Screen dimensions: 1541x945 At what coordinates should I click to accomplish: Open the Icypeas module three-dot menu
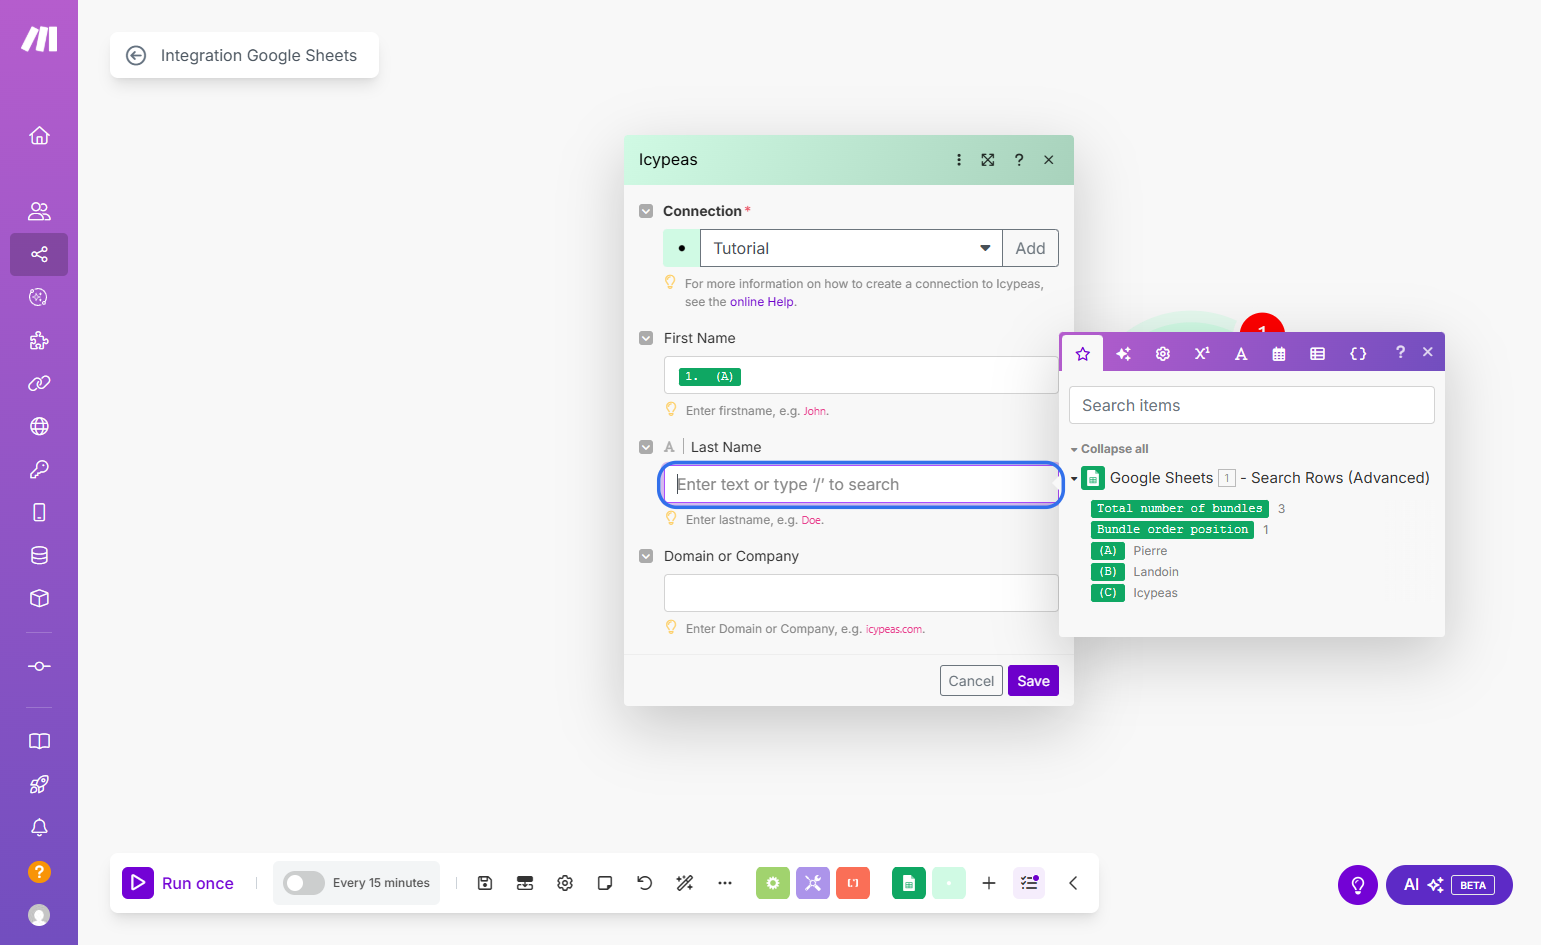click(x=959, y=160)
